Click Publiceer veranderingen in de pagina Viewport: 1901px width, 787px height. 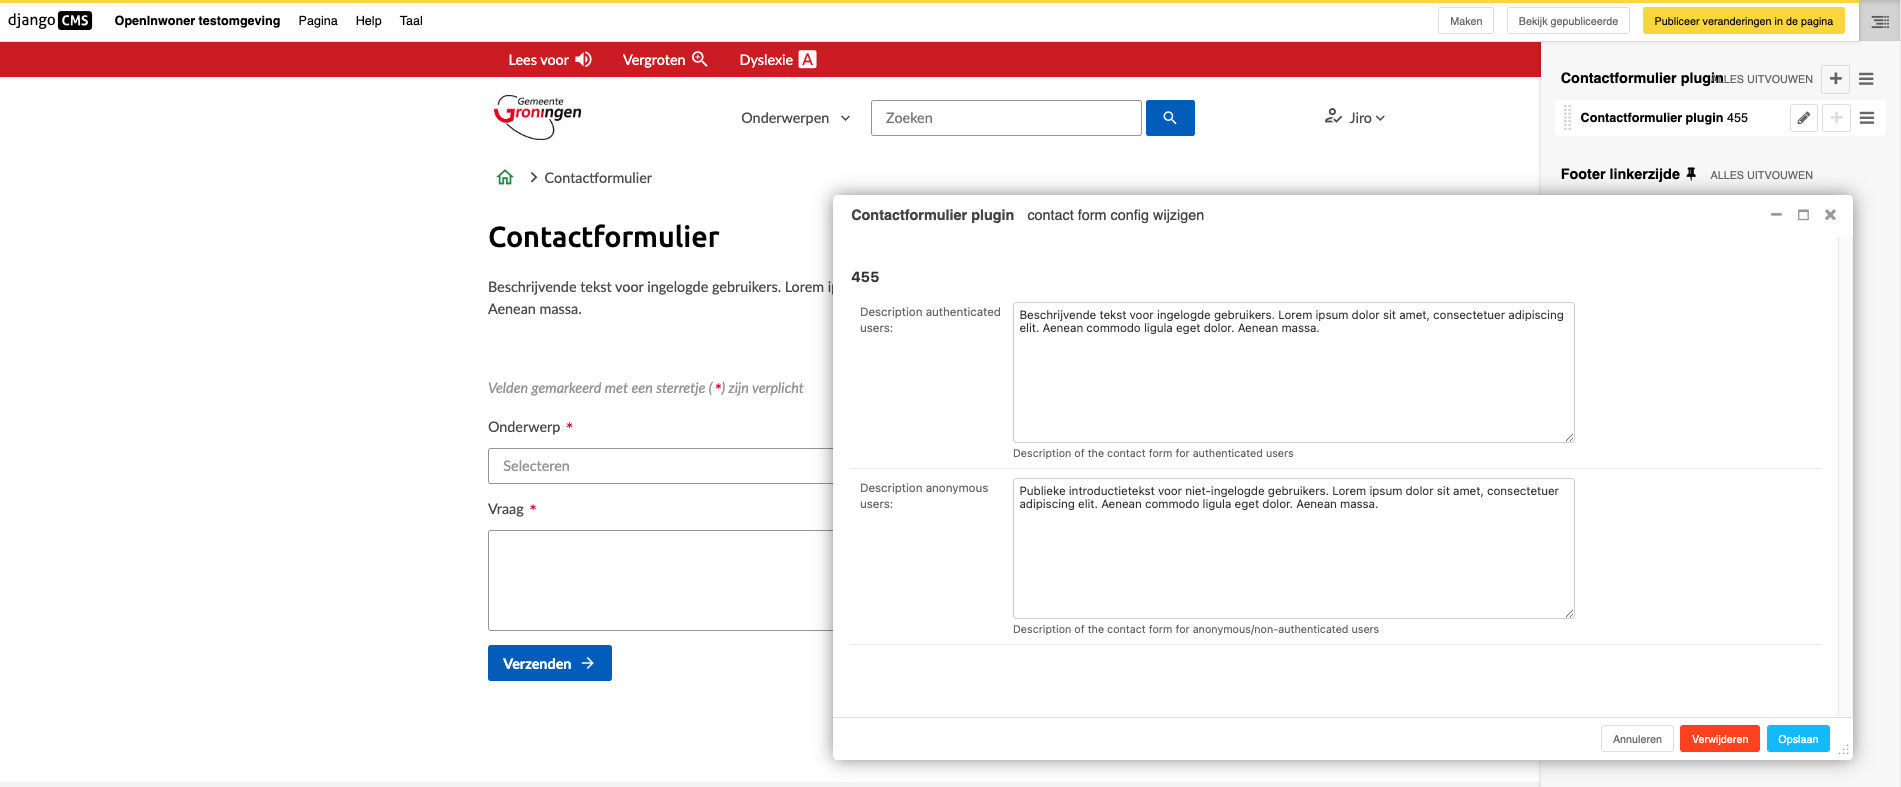pyautogui.click(x=1742, y=21)
